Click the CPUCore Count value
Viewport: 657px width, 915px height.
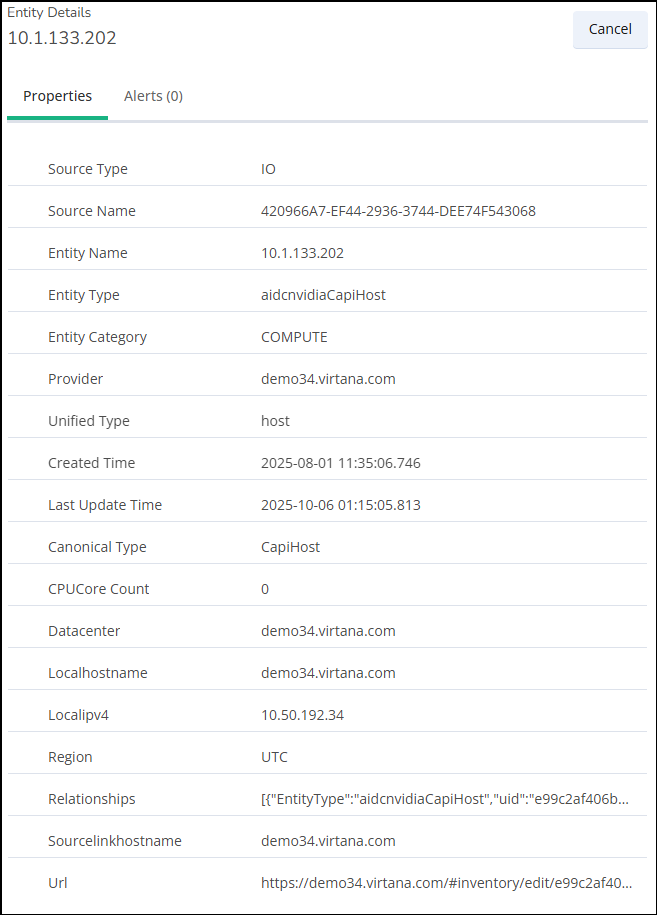click(x=265, y=589)
